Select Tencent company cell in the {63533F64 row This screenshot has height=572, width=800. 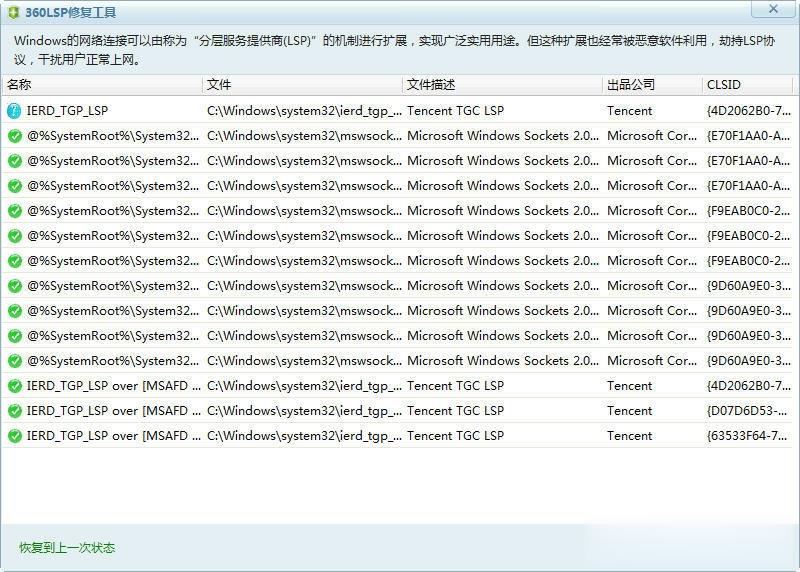(630, 436)
